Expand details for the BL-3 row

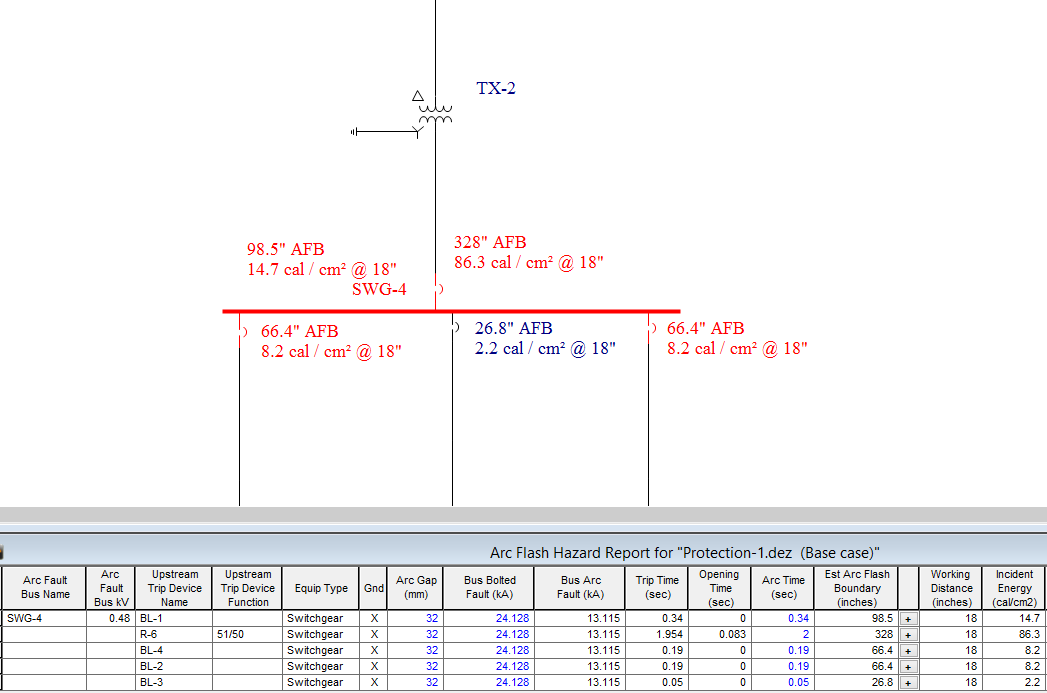[x=908, y=682]
